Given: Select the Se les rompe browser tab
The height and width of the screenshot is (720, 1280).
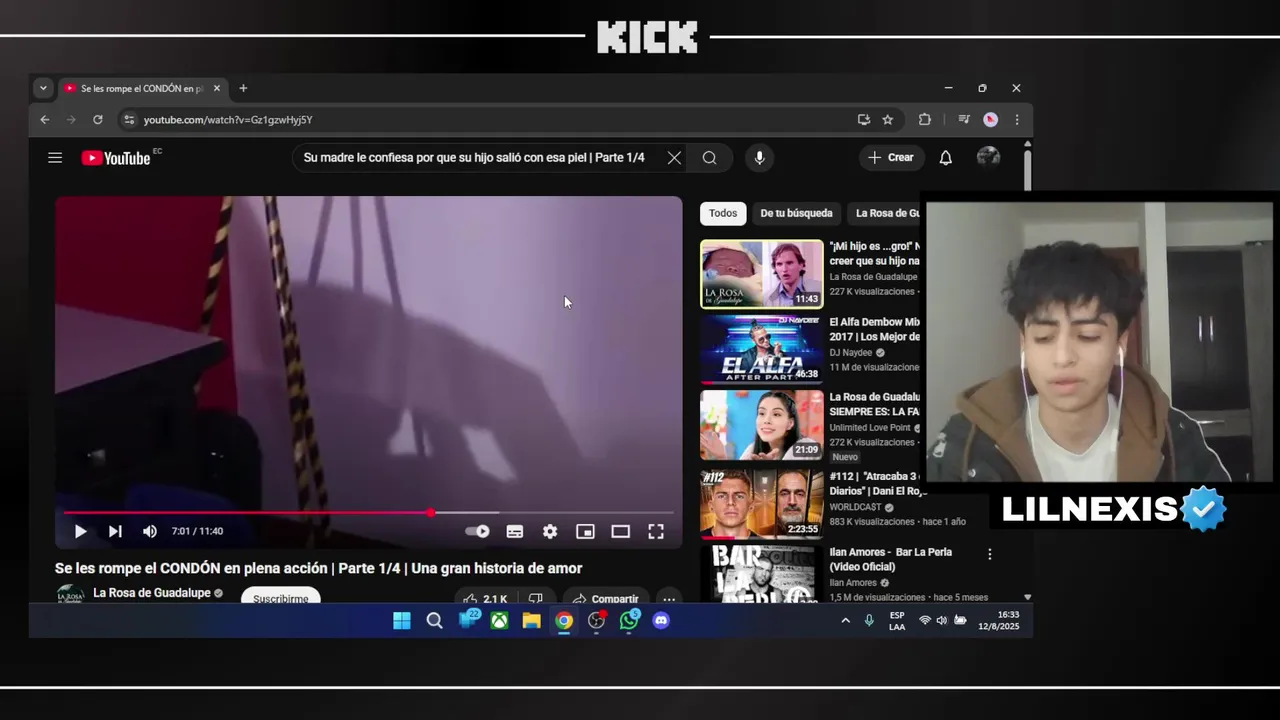Looking at the screenshot, I should [x=140, y=88].
